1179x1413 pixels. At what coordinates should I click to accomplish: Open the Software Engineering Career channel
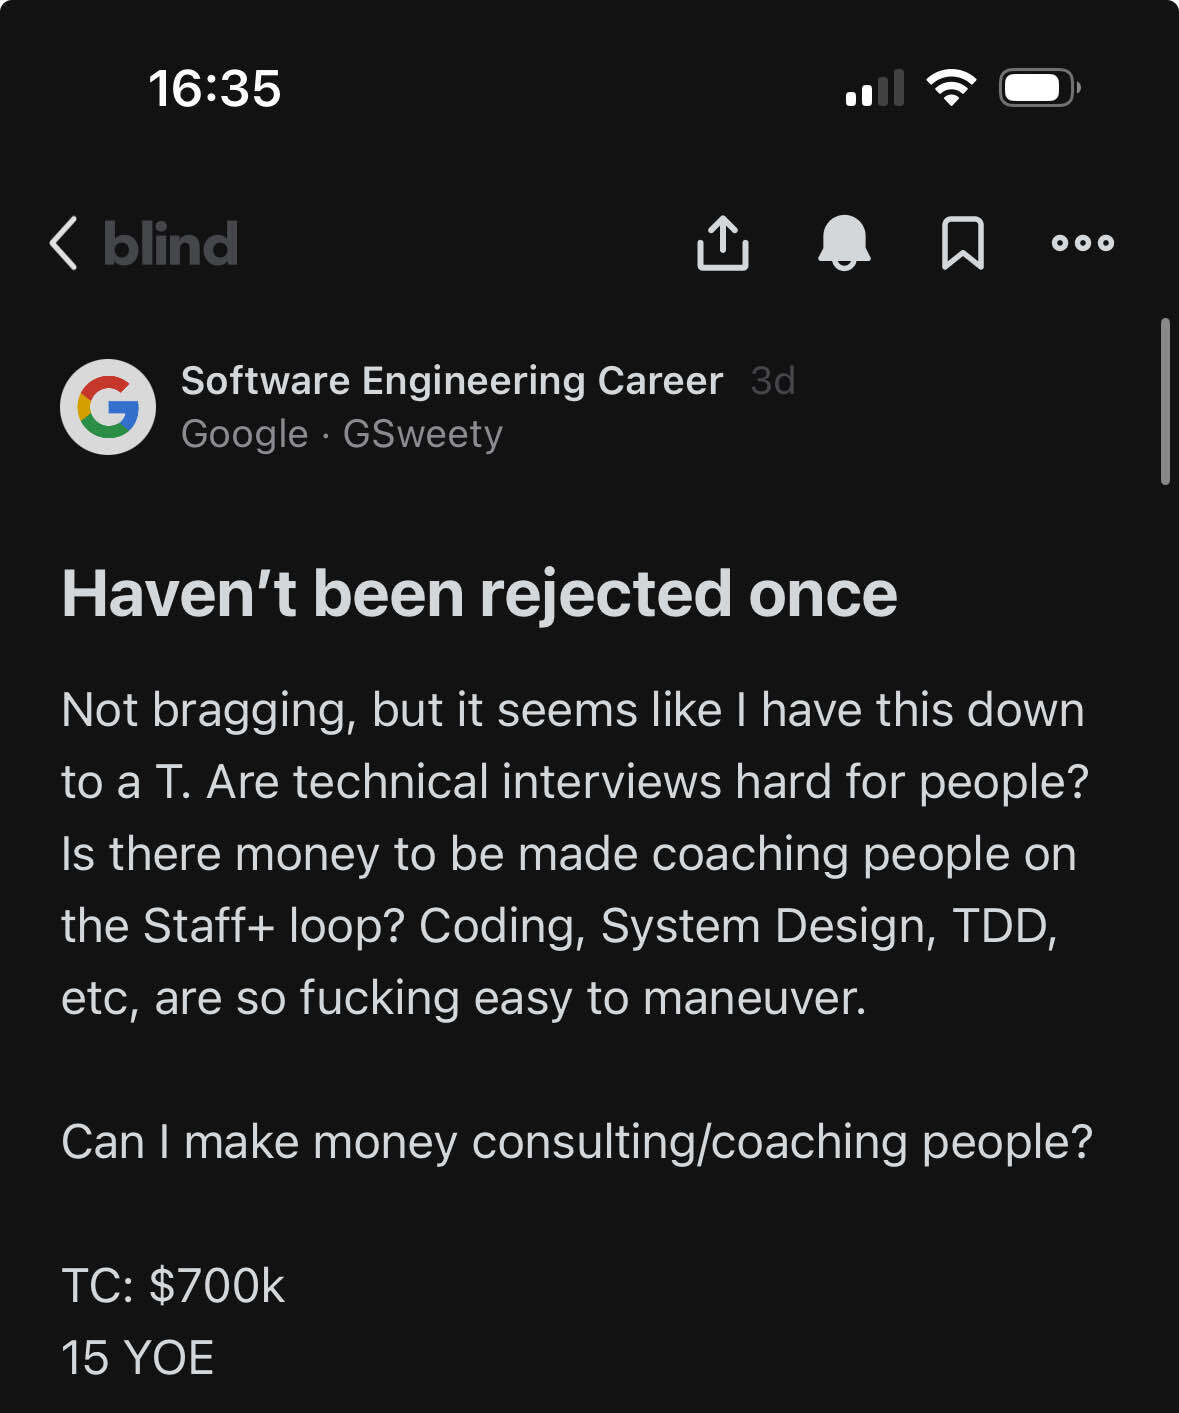452,381
